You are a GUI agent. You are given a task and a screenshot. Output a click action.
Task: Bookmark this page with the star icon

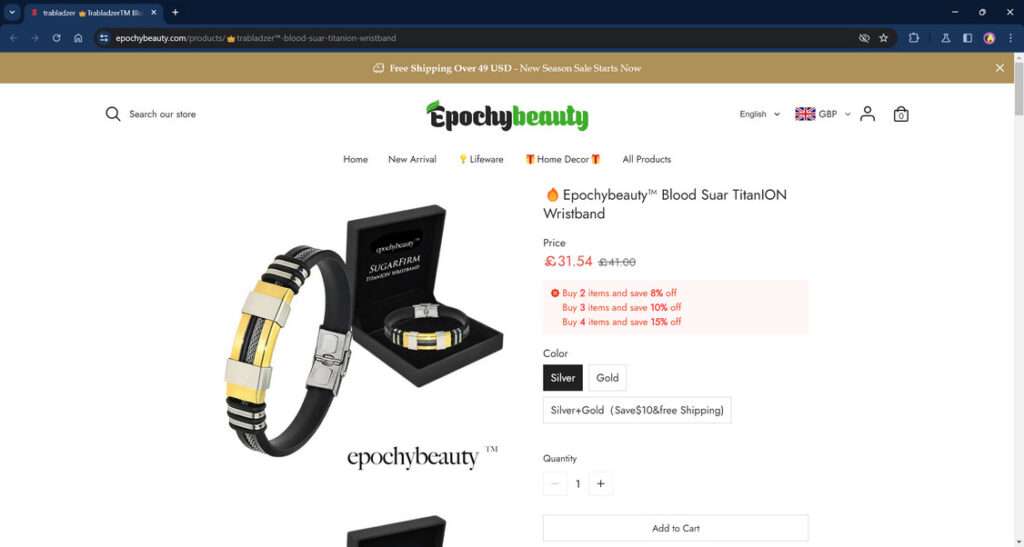pyautogui.click(x=884, y=38)
